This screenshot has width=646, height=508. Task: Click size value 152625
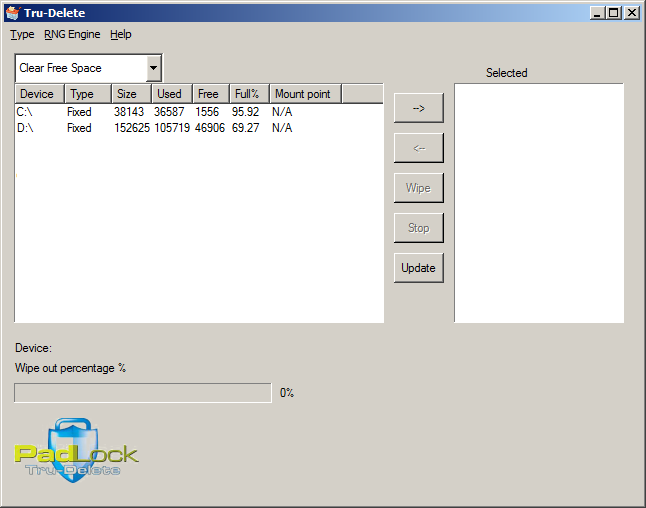[x=132, y=128]
